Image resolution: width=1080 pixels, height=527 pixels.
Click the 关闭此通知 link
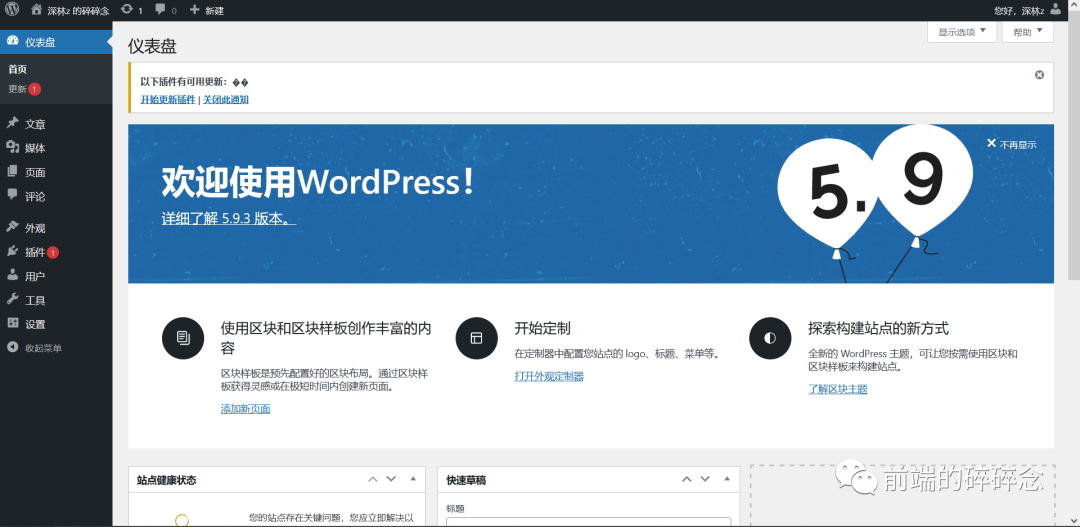tap(226, 100)
